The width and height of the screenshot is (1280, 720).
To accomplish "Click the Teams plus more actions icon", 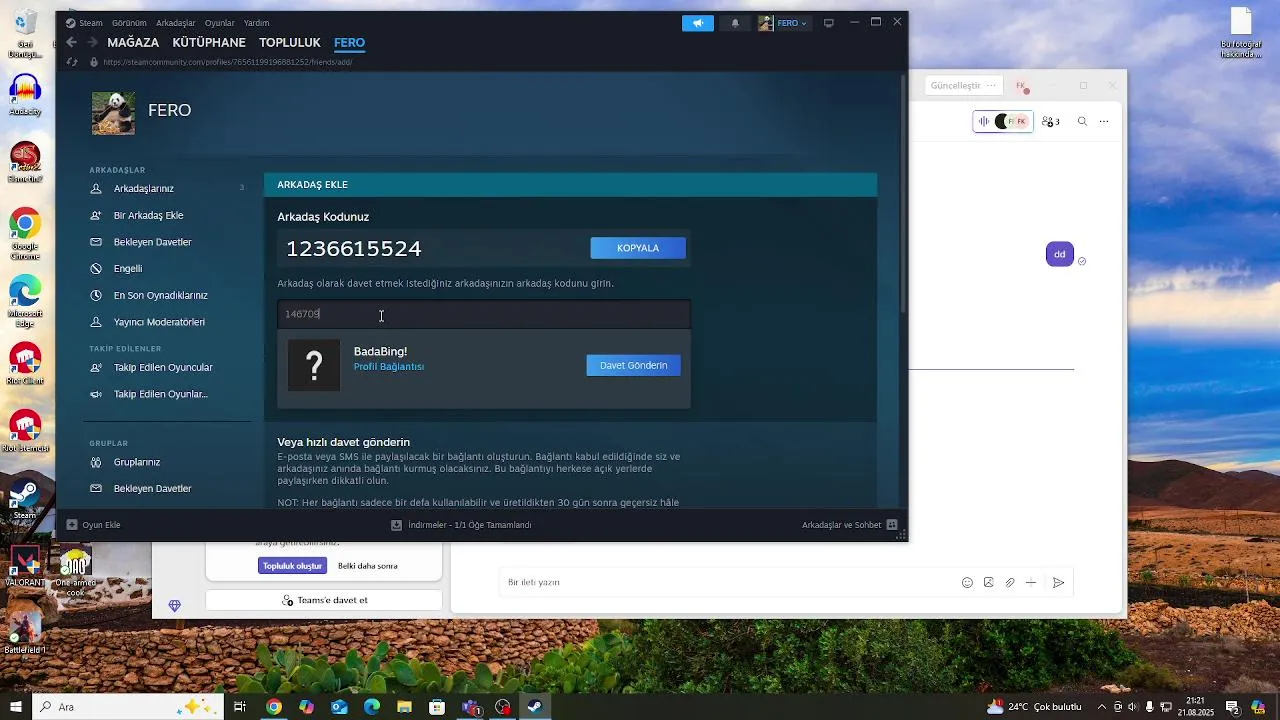I will pyautogui.click(x=1031, y=582).
